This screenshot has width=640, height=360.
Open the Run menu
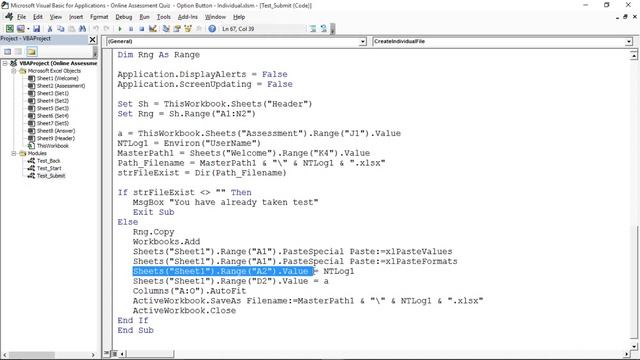pyautogui.click(x=144, y=17)
